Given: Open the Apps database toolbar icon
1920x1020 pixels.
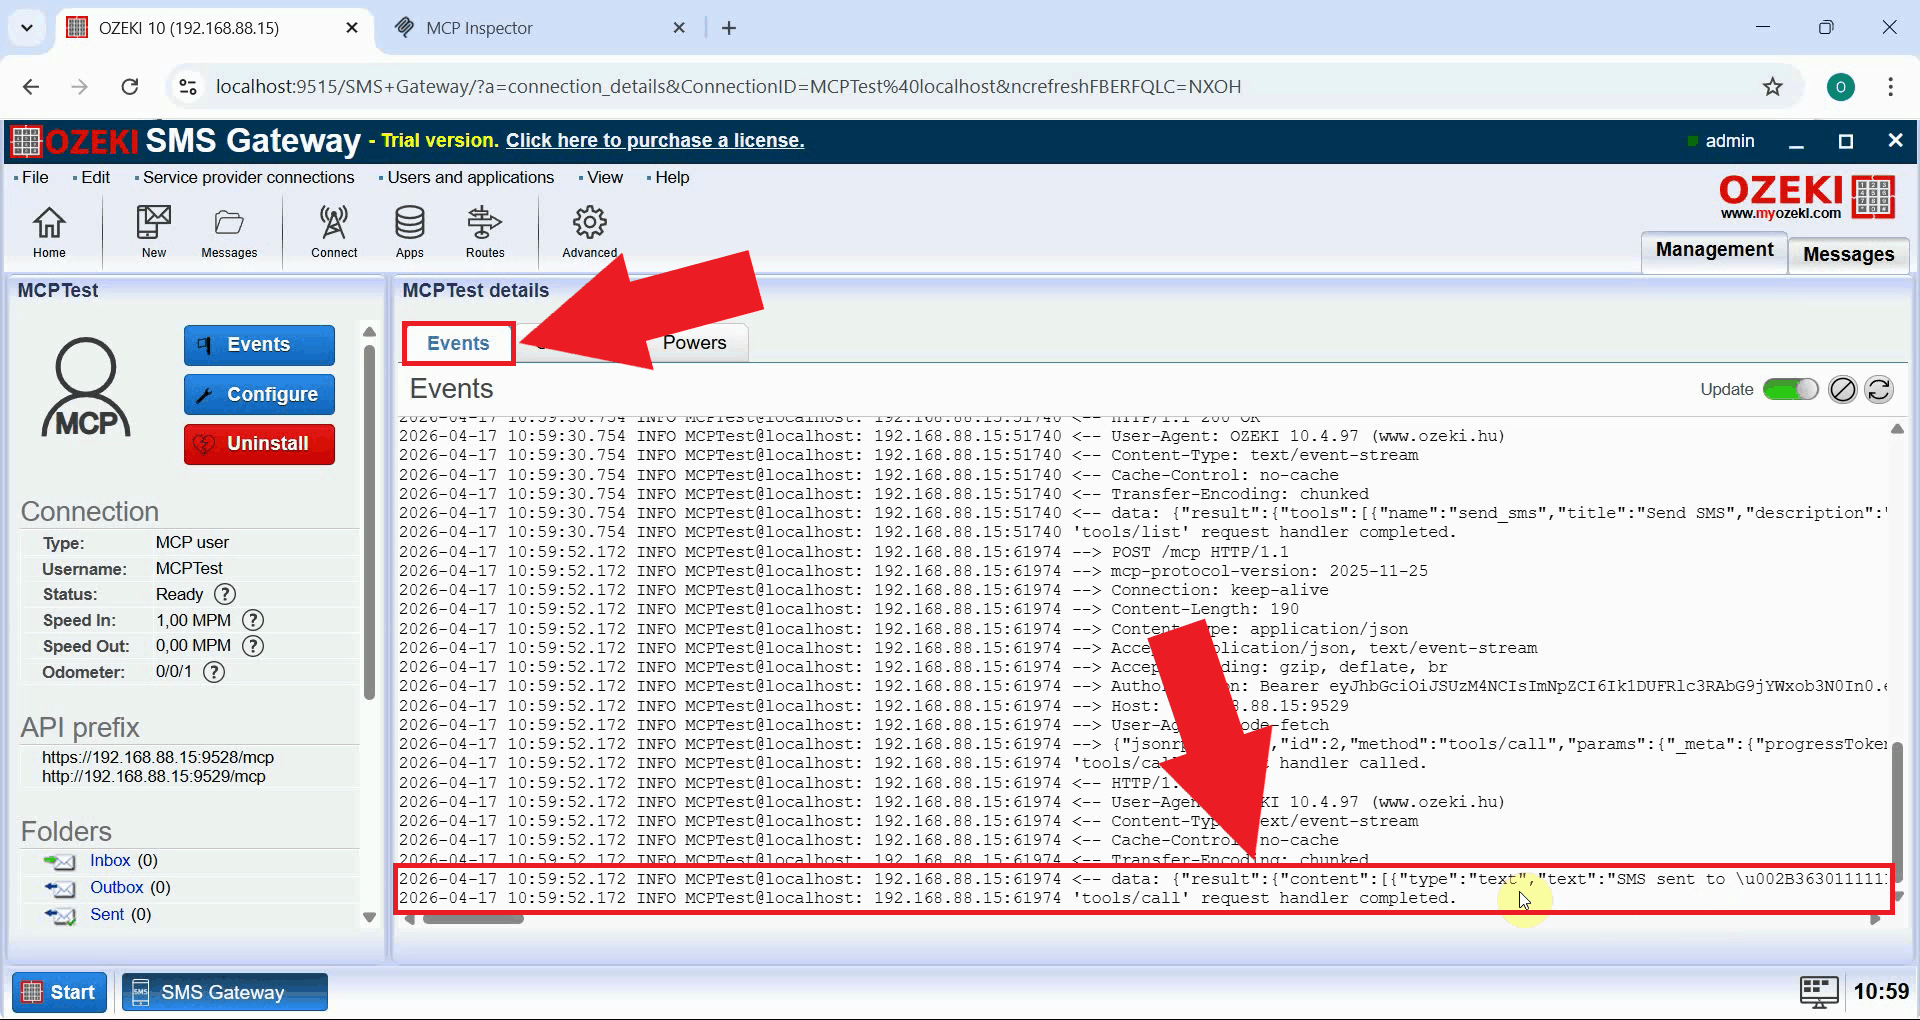Looking at the screenshot, I should 410,232.
